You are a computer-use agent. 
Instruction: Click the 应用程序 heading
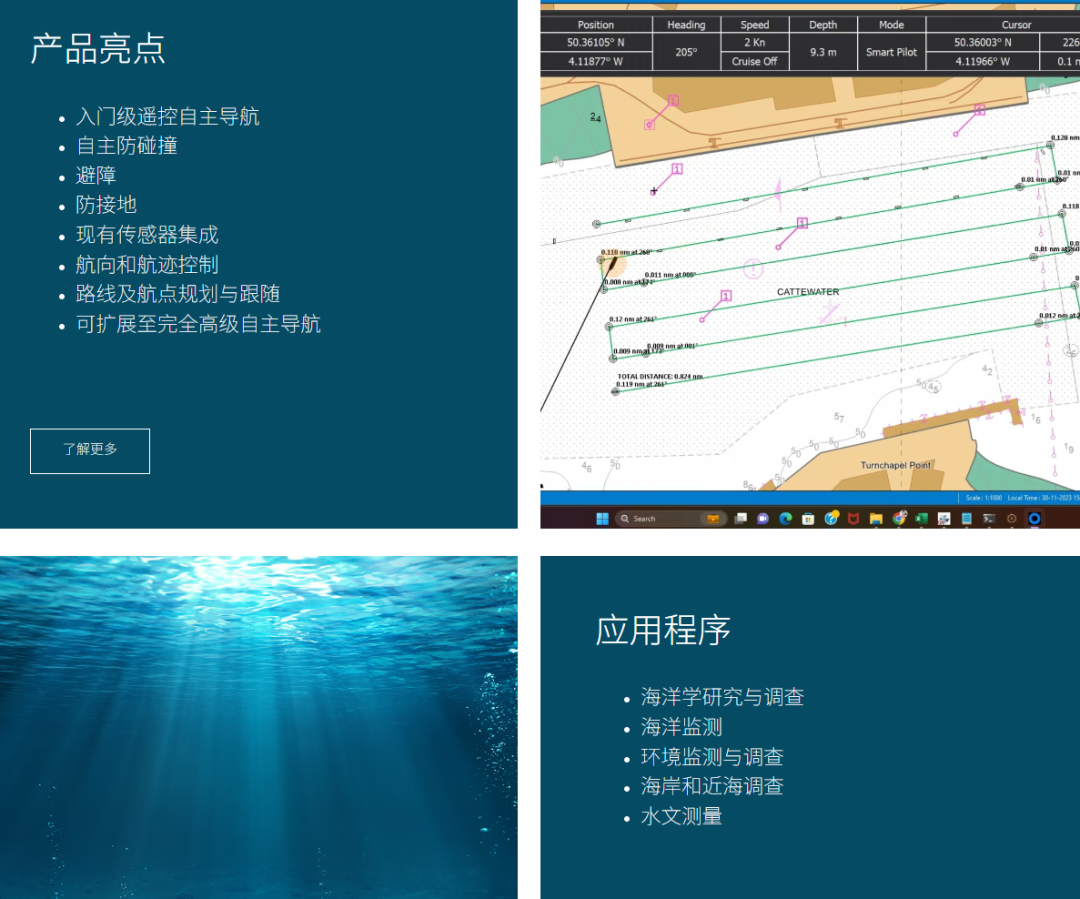pyautogui.click(x=663, y=630)
